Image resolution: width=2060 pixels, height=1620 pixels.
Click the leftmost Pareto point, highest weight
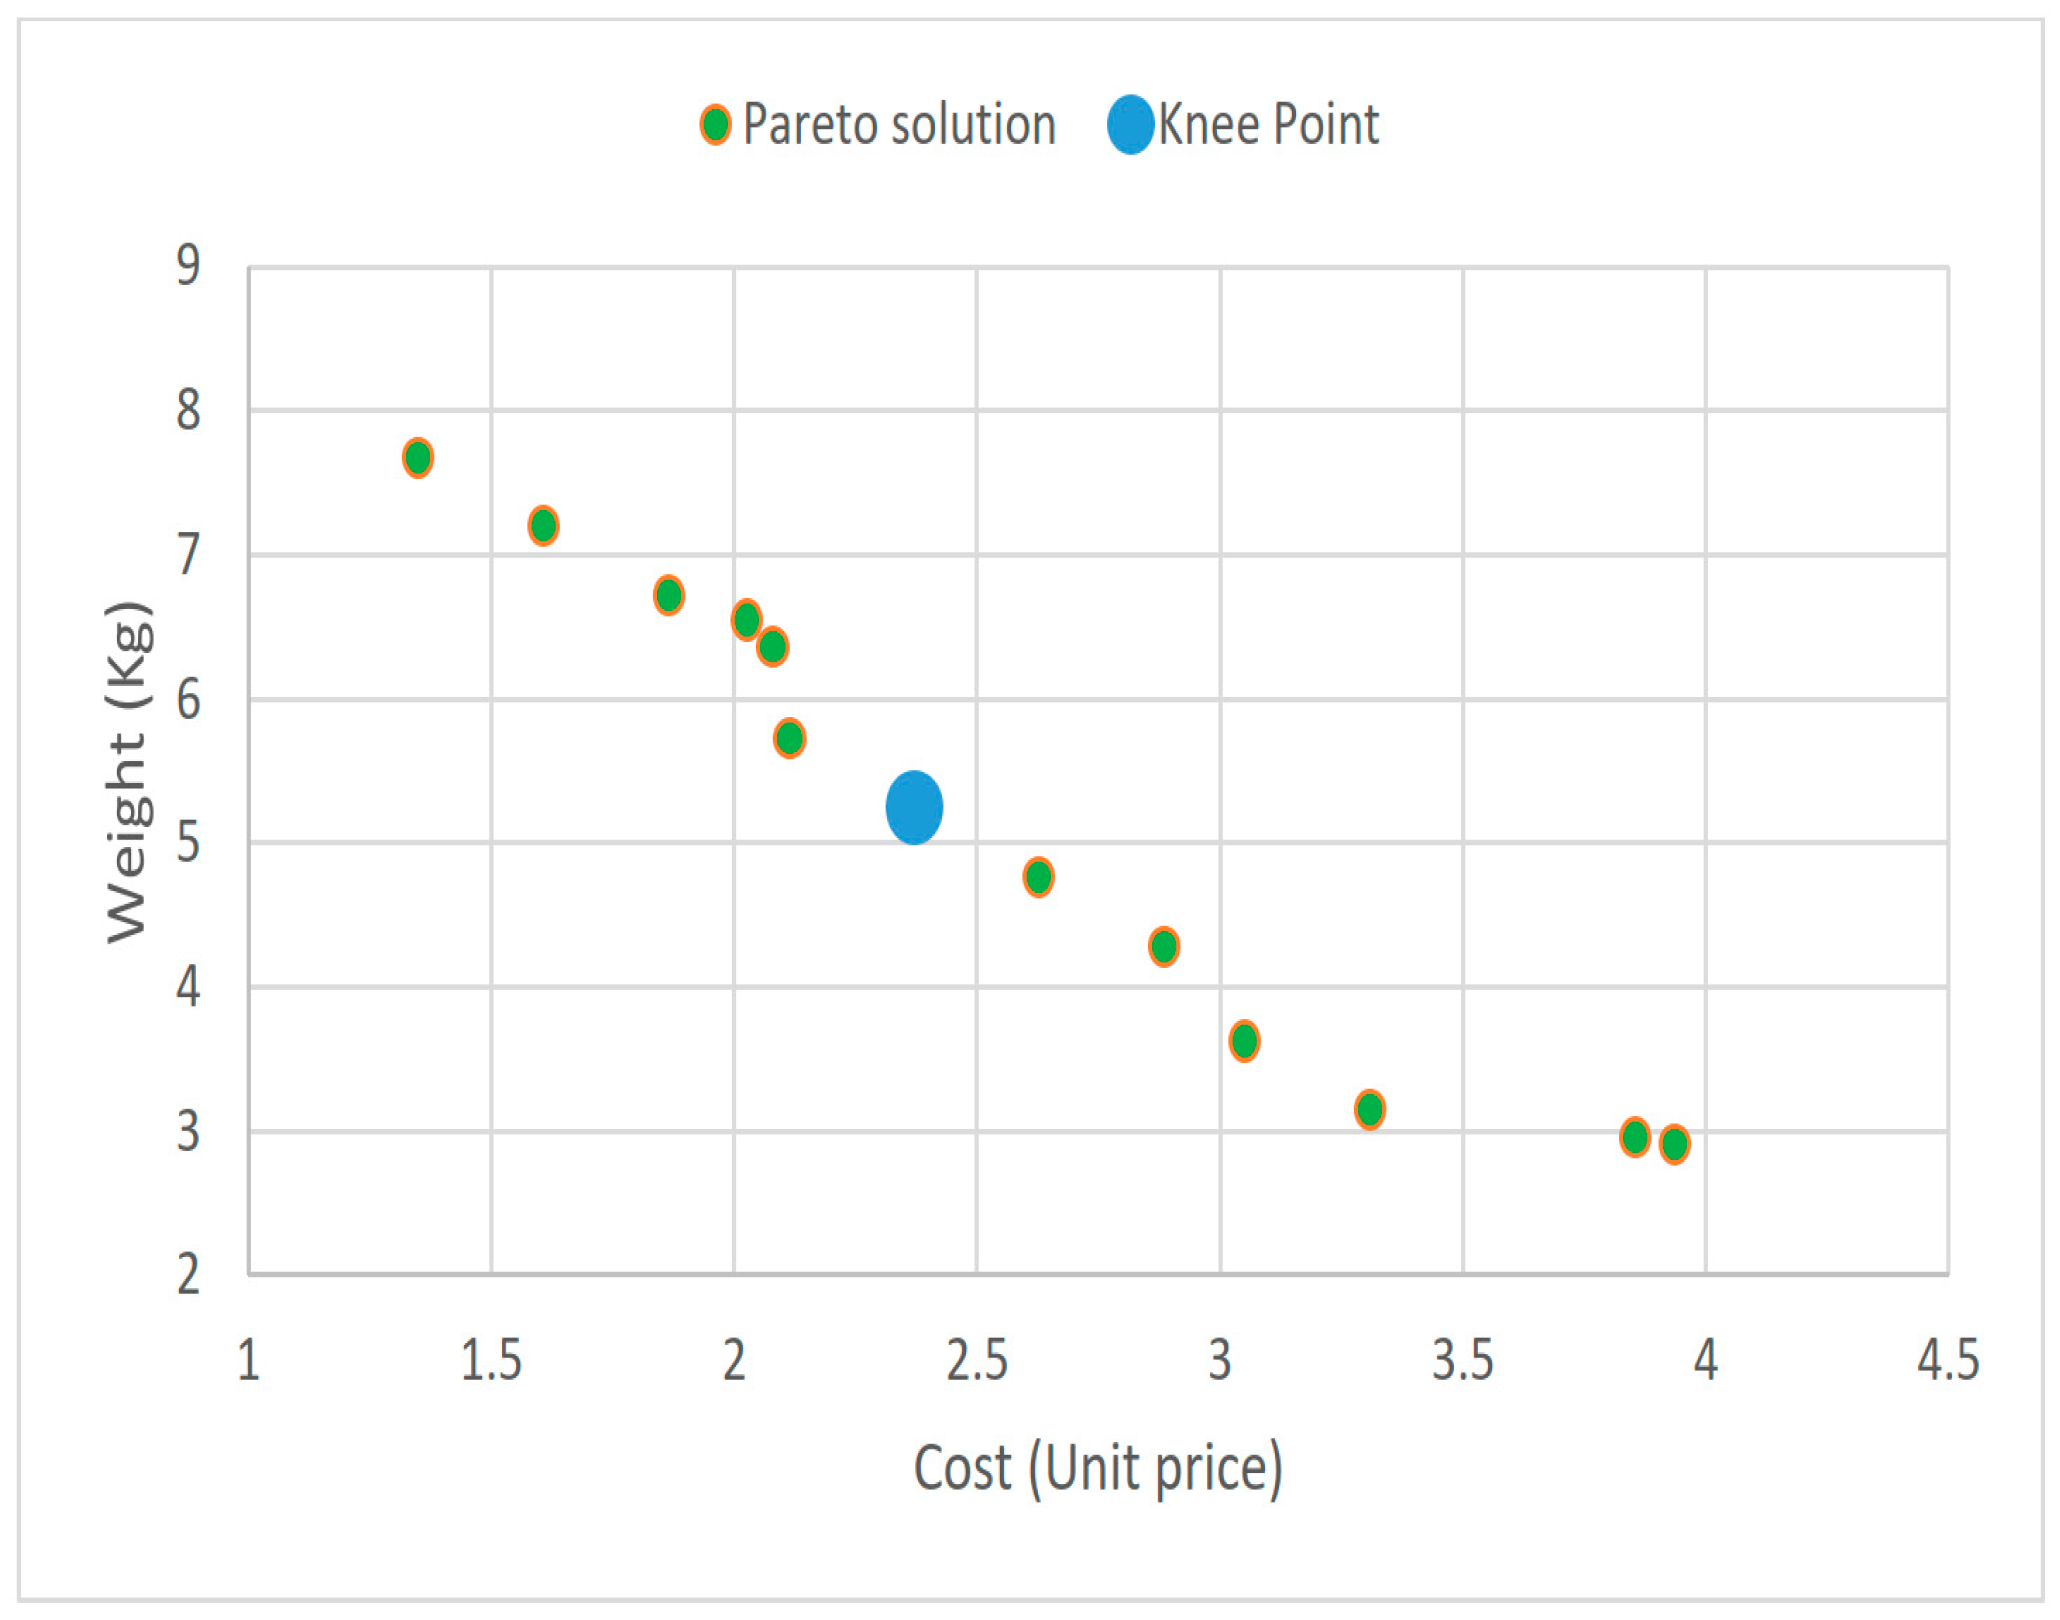click(x=418, y=458)
